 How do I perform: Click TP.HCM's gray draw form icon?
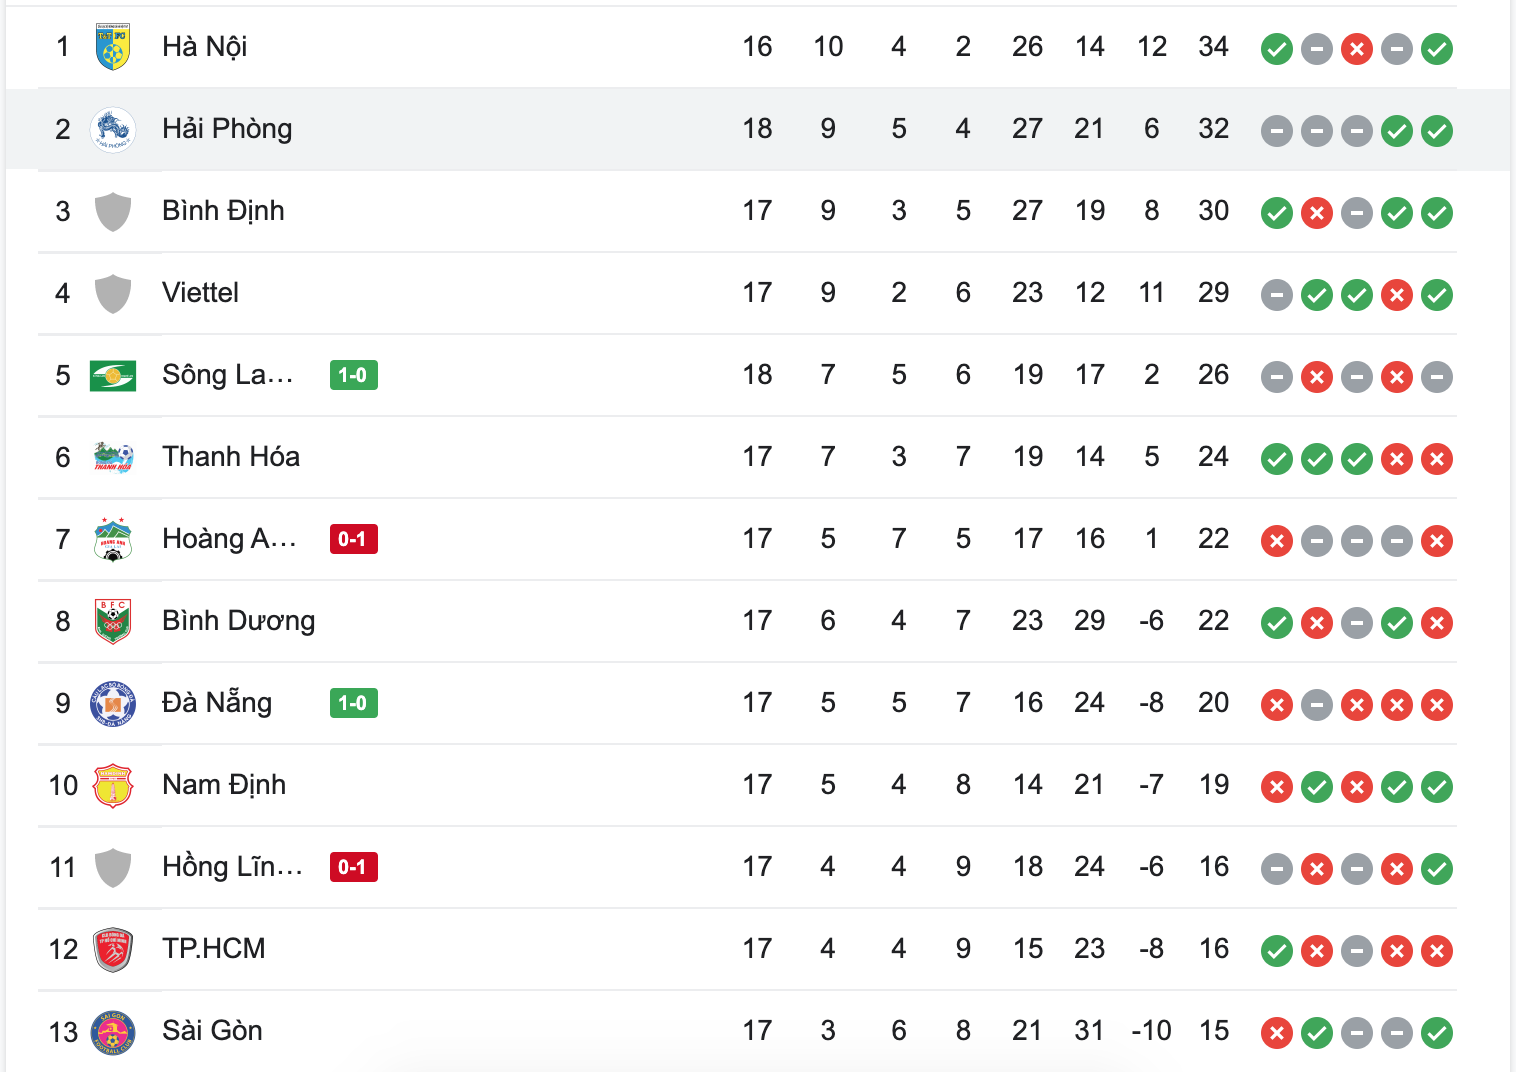[x=1357, y=951]
